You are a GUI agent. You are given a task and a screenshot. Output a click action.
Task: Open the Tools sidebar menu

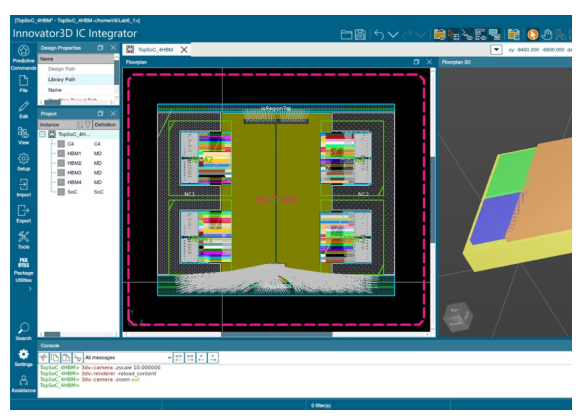[x=23, y=240]
